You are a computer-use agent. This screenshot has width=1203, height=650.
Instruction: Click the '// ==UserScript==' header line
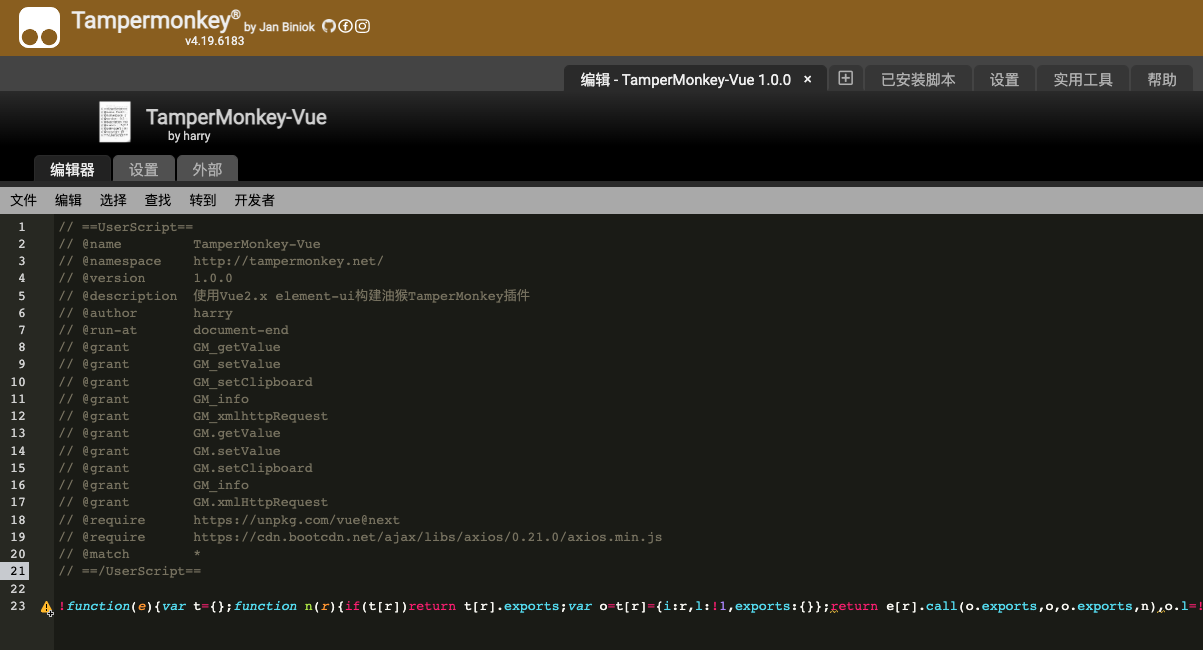pyautogui.click(x=126, y=227)
